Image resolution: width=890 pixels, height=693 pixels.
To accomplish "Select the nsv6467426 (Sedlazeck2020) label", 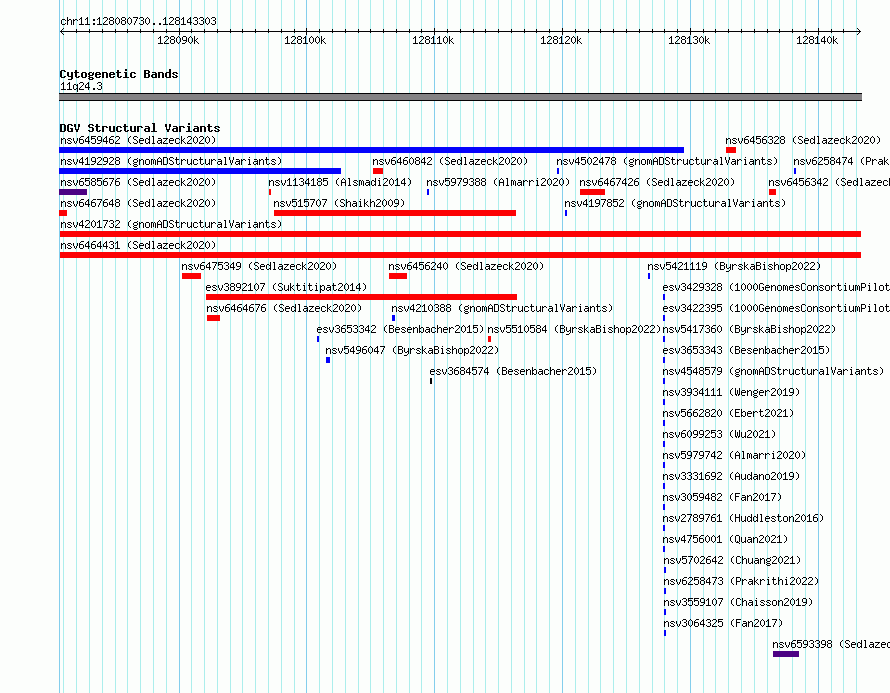I will (x=657, y=182).
